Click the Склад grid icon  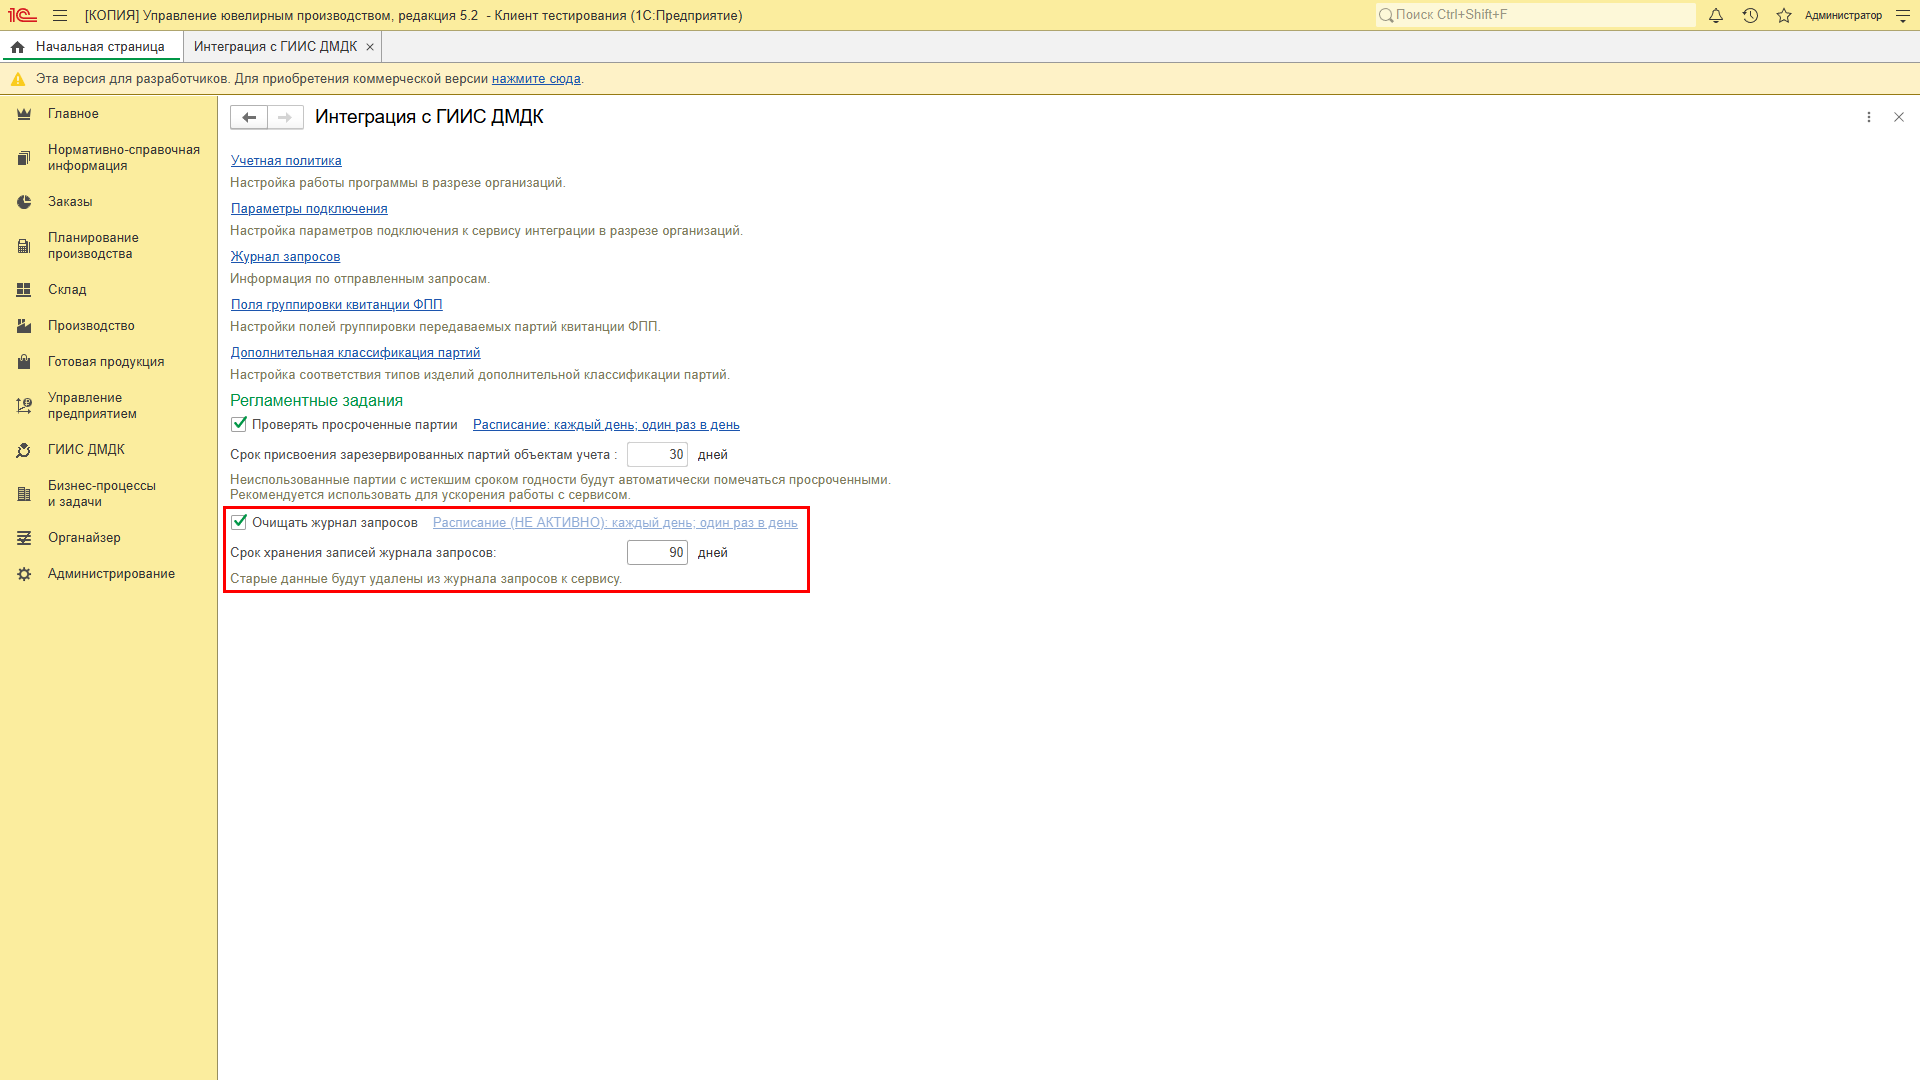(x=24, y=290)
